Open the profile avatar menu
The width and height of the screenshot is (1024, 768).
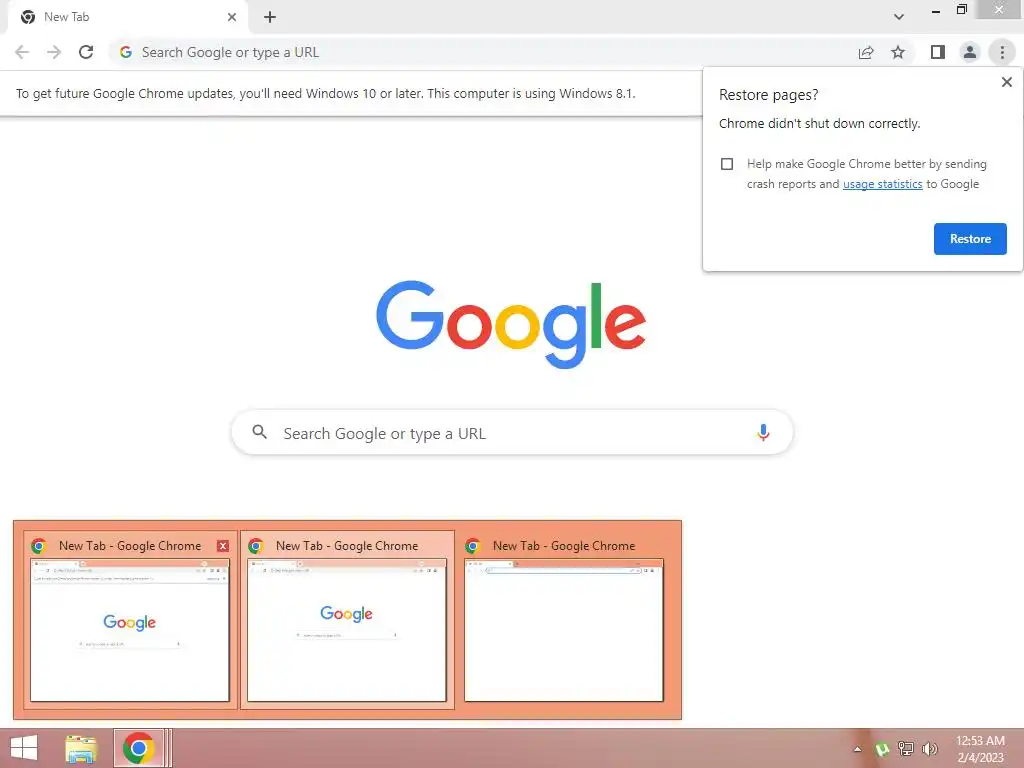pyautogui.click(x=970, y=52)
